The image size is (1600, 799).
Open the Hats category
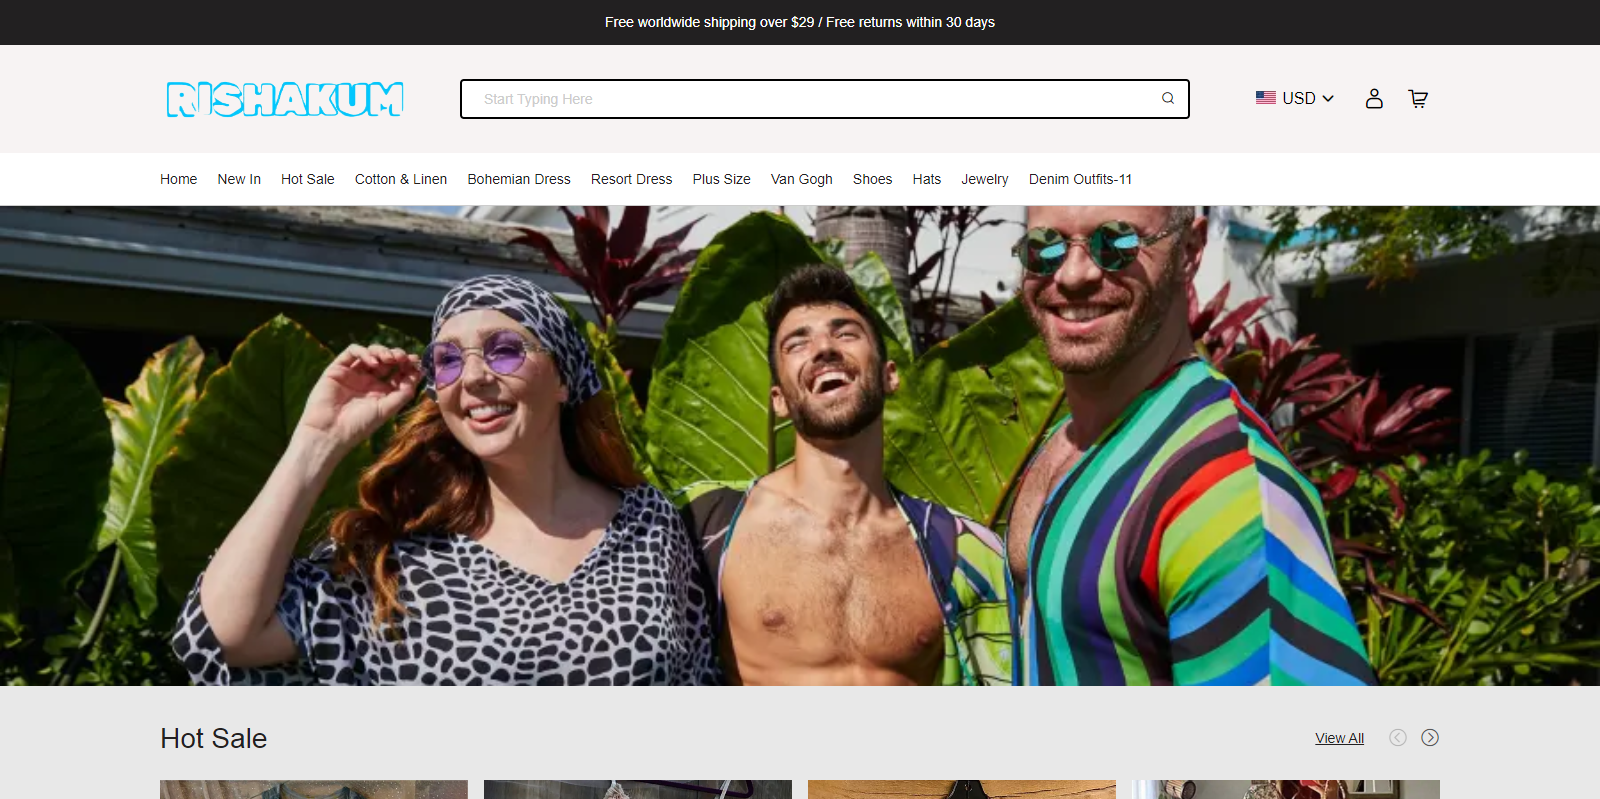pyautogui.click(x=926, y=179)
